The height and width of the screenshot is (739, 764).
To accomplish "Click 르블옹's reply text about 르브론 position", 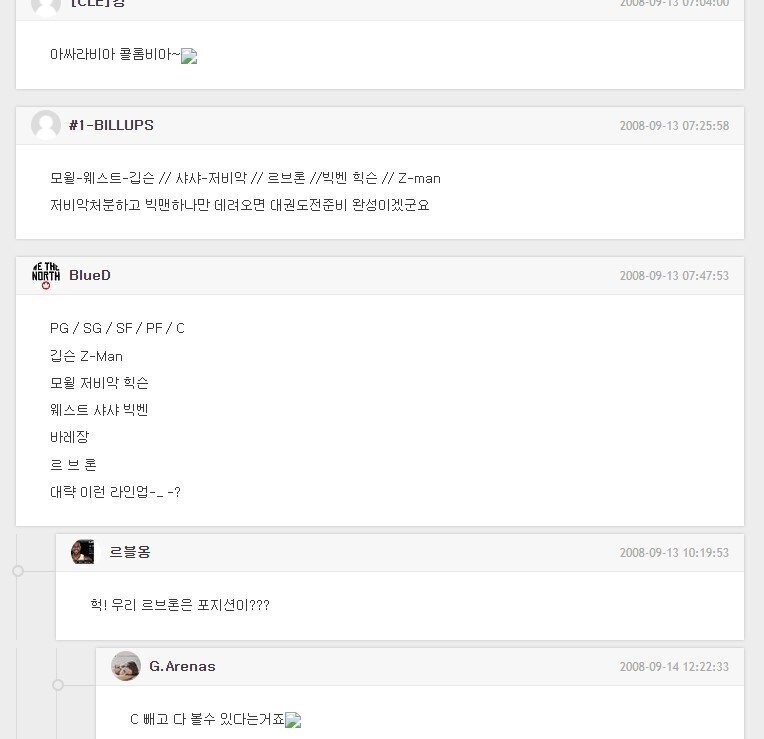I will coord(180,606).
